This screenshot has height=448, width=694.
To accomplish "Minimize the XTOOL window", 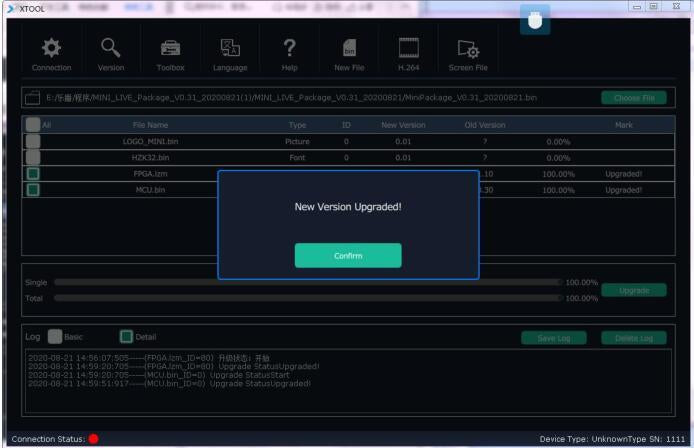I will 637,7.
